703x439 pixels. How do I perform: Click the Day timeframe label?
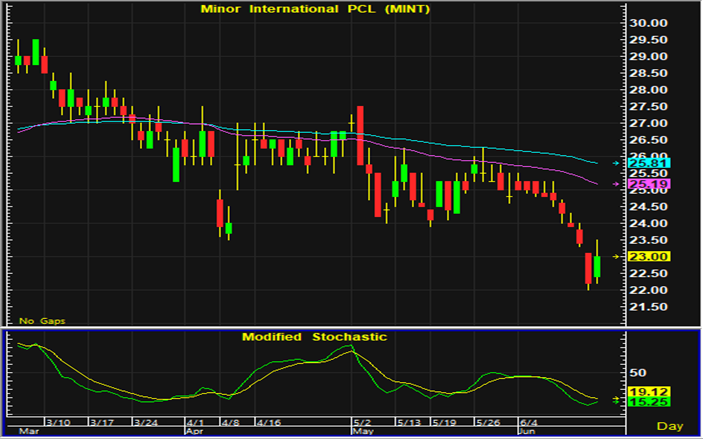tap(670, 426)
